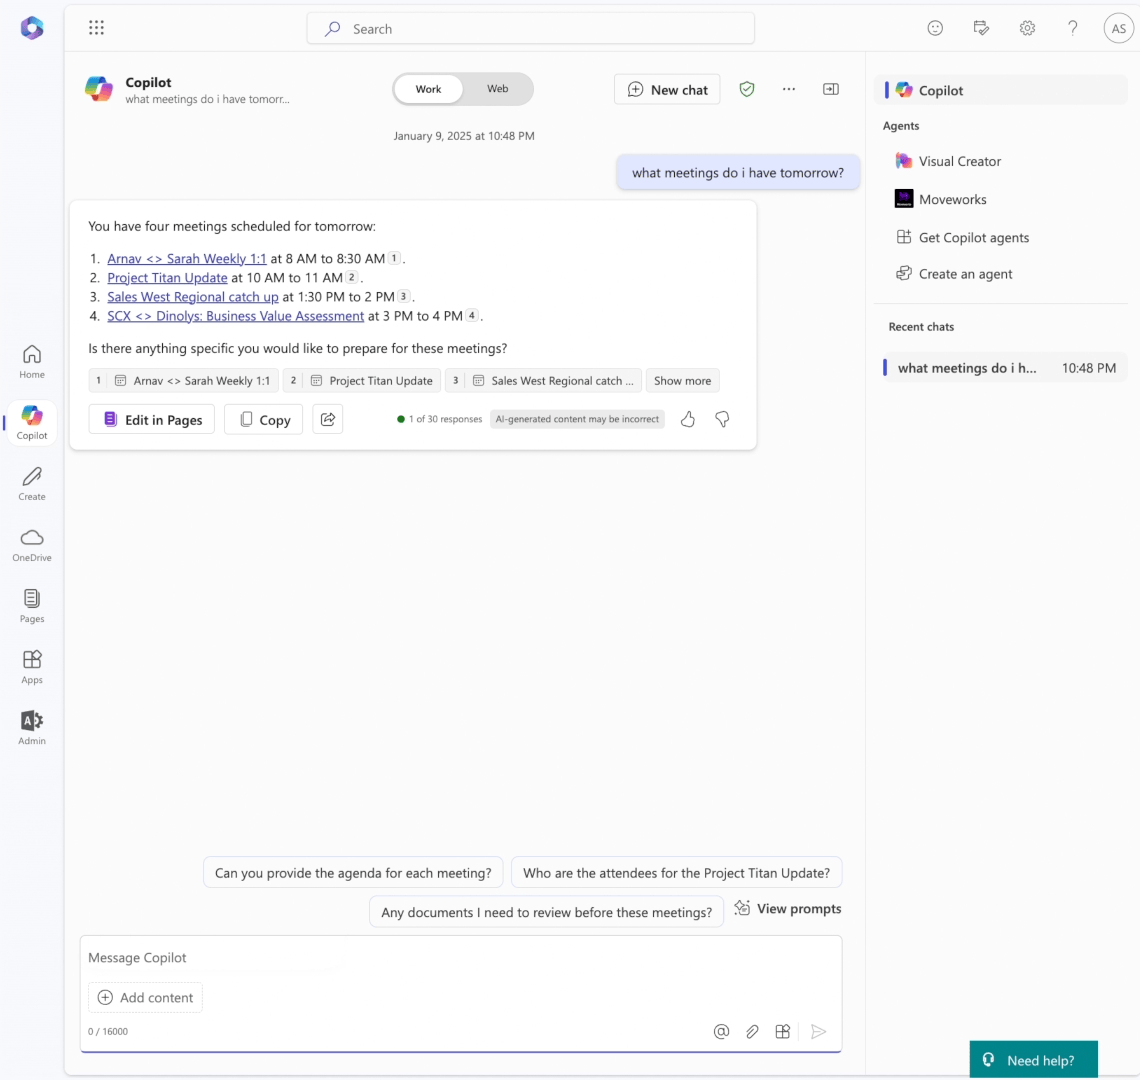
Task: Switch to the Web toggle option
Action: pyautogui.click(x=497, y=89)
